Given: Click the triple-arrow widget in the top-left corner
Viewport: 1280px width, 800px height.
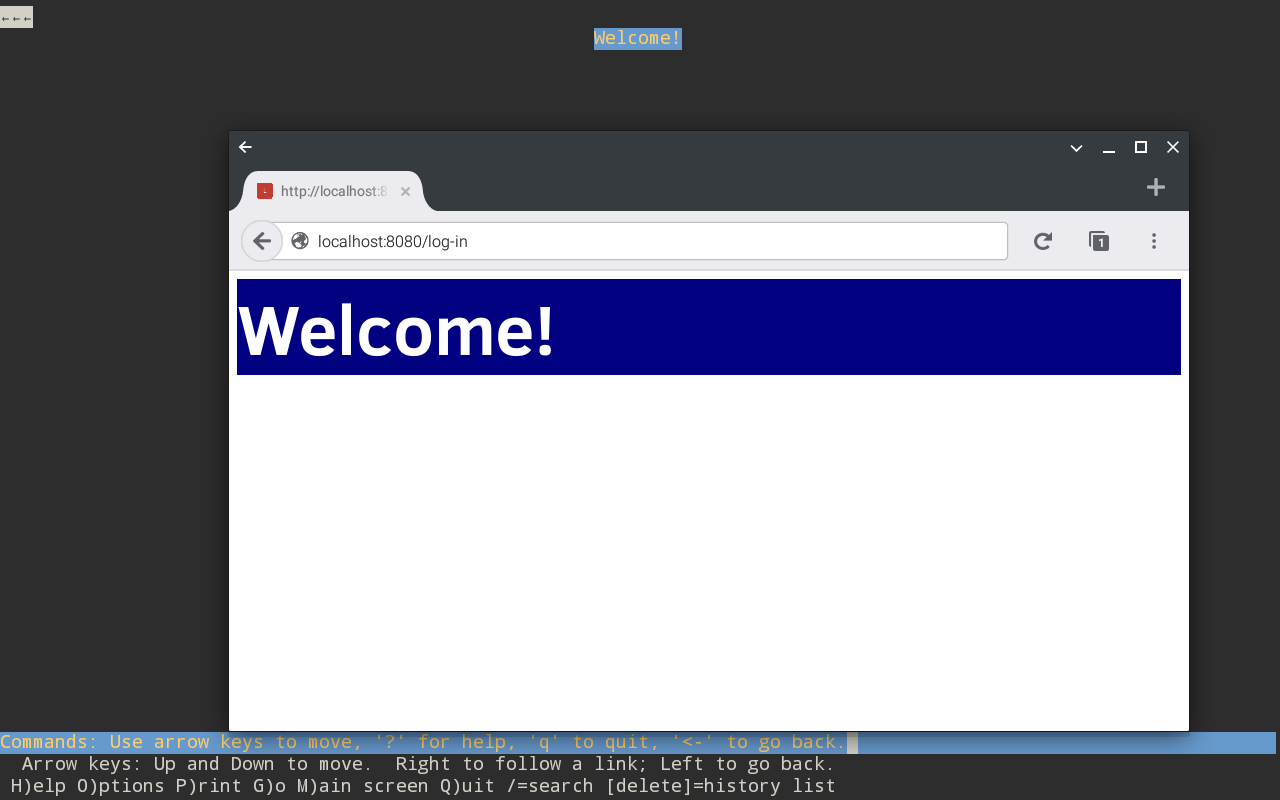Looking at the screenshot, I should (x=16, y=16).
